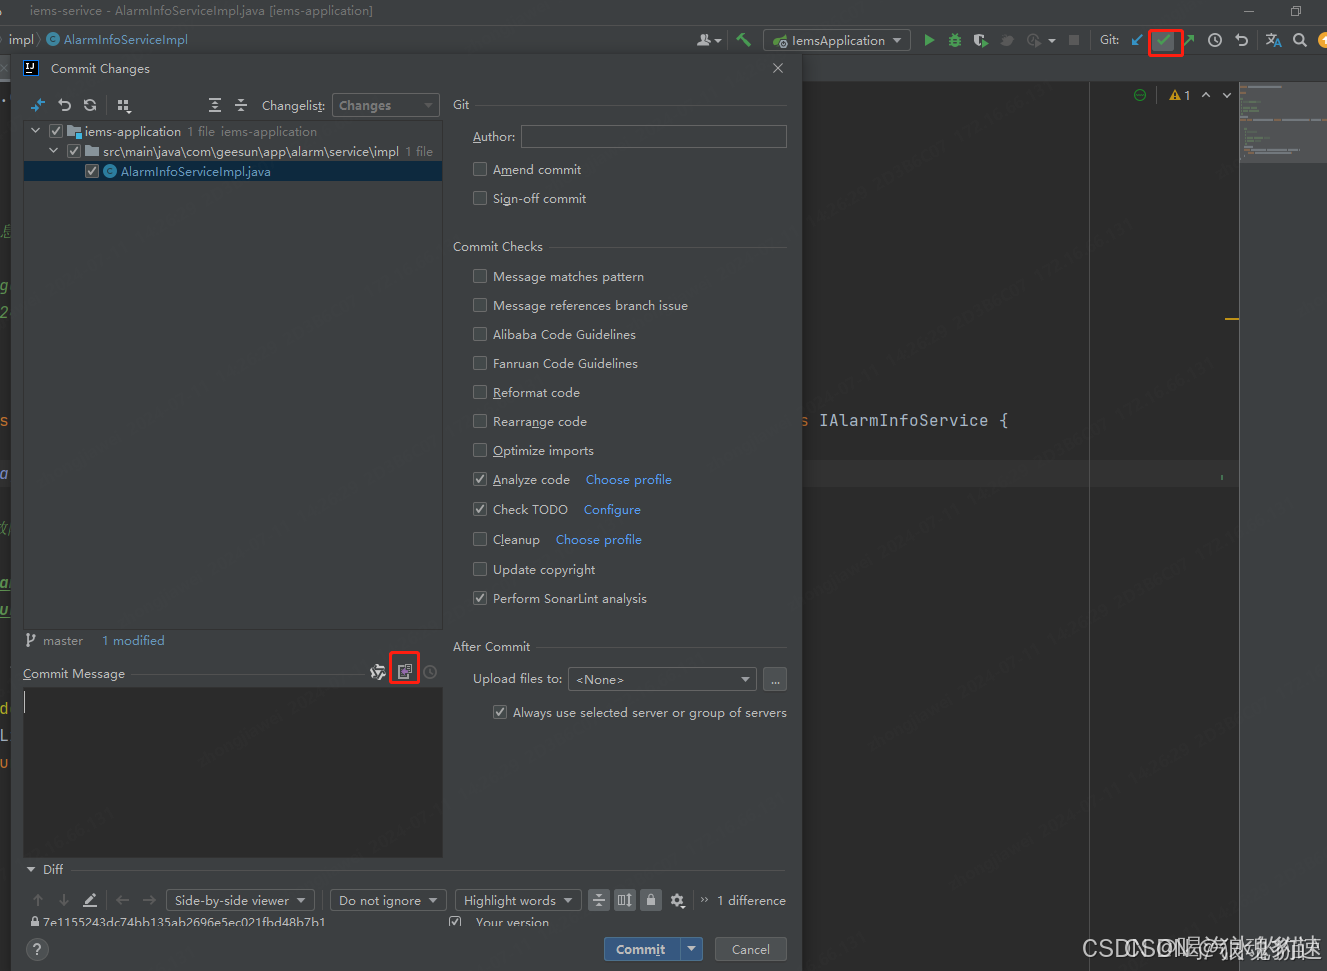Click AlarmInfoServiceImpl breadcrumb in navigation bar

coord(117,40)
